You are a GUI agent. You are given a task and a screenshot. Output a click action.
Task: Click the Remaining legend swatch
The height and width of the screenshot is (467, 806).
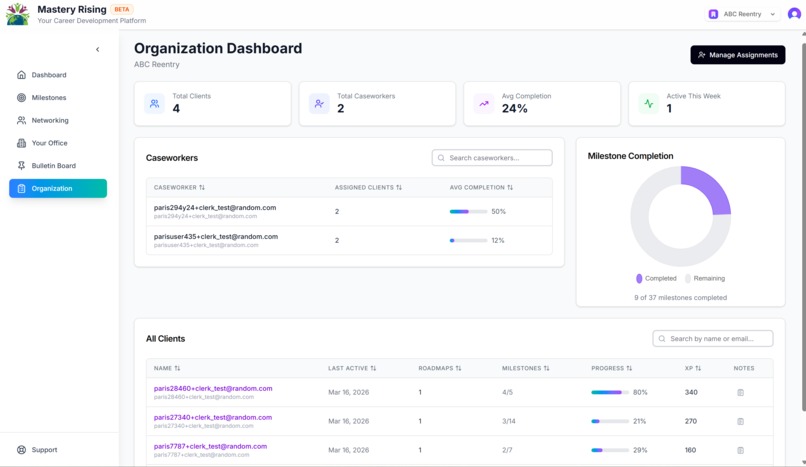[688, 278]
